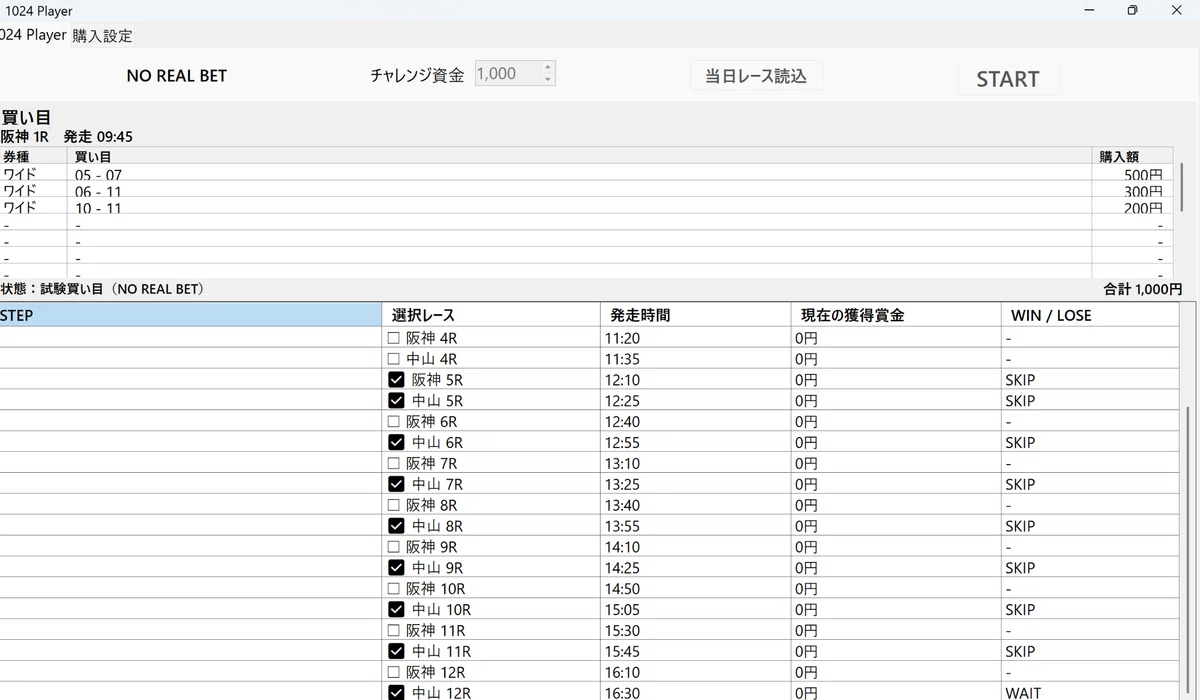
Task: Tick the 阪神 11R checkbox
Action: [x=393, y=631]
